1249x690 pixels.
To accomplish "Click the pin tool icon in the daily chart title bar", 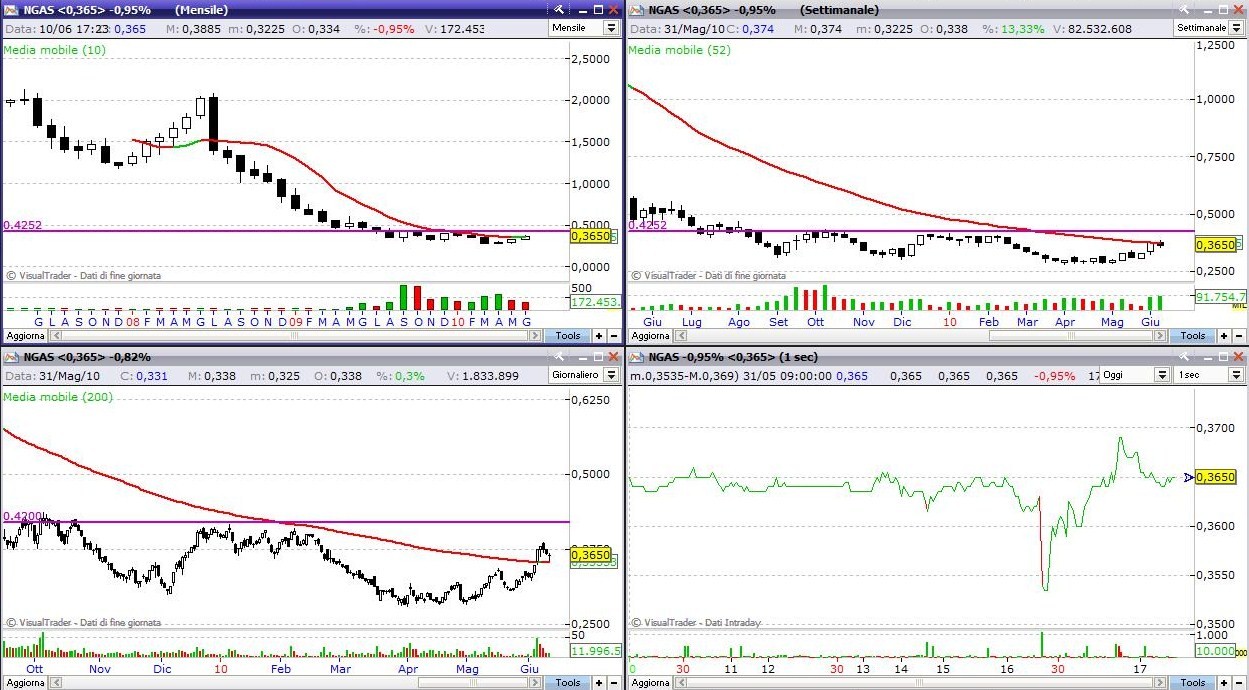I will [x=559, y=357].
